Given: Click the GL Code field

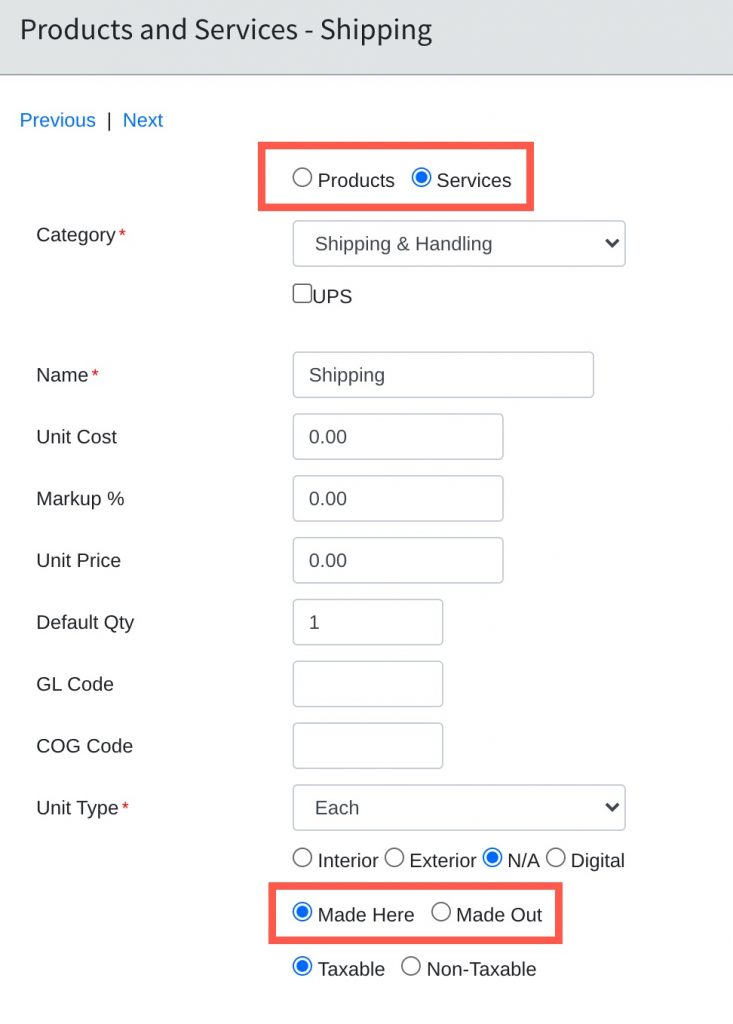Looking at the screenshot, I should coord(367,683).
